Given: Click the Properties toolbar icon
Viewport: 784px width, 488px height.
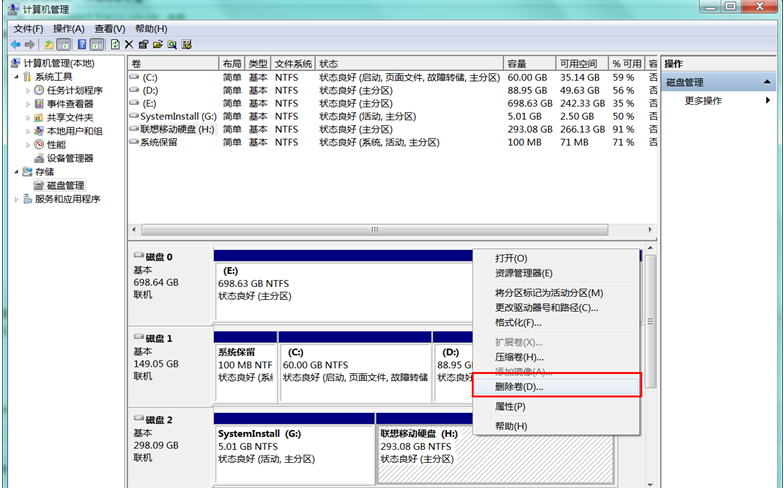Looking at the screenshot, I should [143, 45].
